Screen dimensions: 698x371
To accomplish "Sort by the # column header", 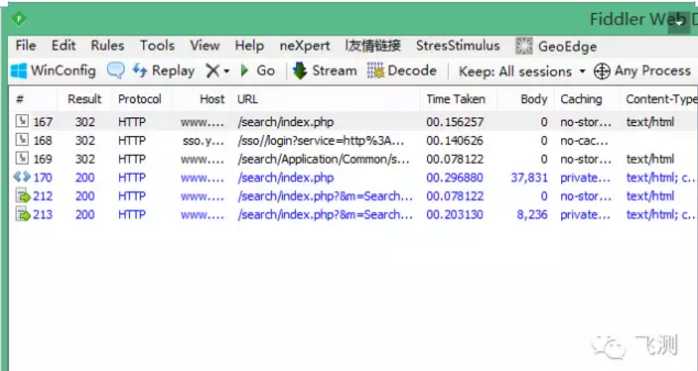I will coord(20,99).
